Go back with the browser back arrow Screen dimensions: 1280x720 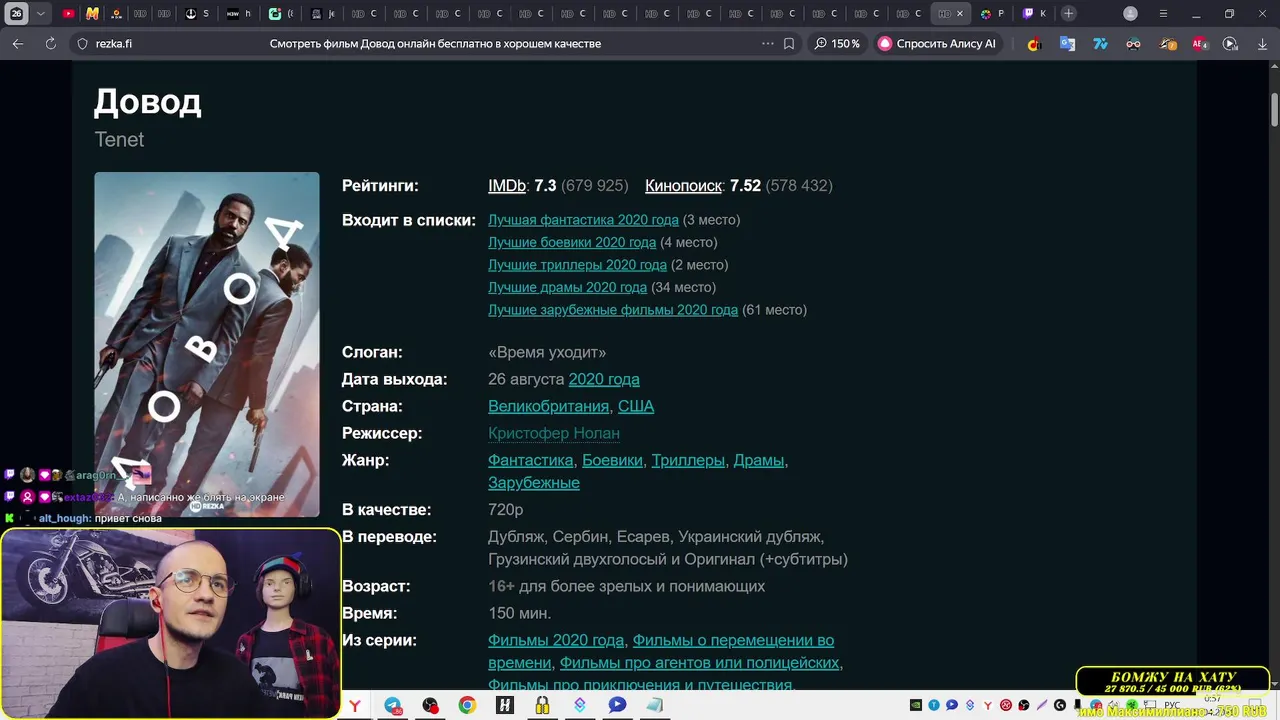18,44
